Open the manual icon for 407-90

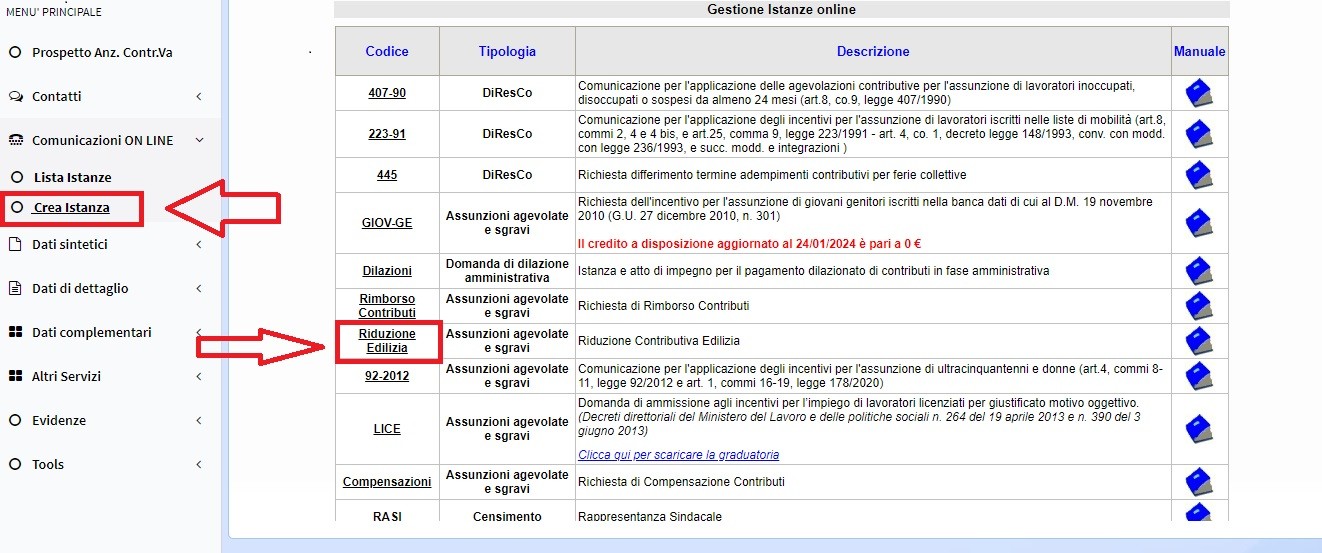pos(1199,93)
